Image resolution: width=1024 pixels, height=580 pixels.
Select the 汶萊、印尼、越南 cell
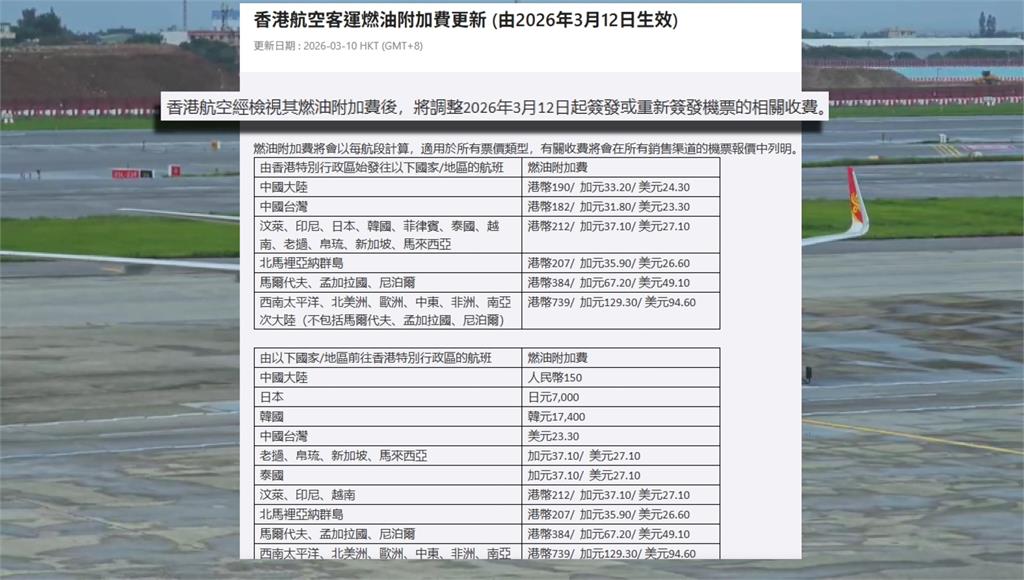pos(307,495)
